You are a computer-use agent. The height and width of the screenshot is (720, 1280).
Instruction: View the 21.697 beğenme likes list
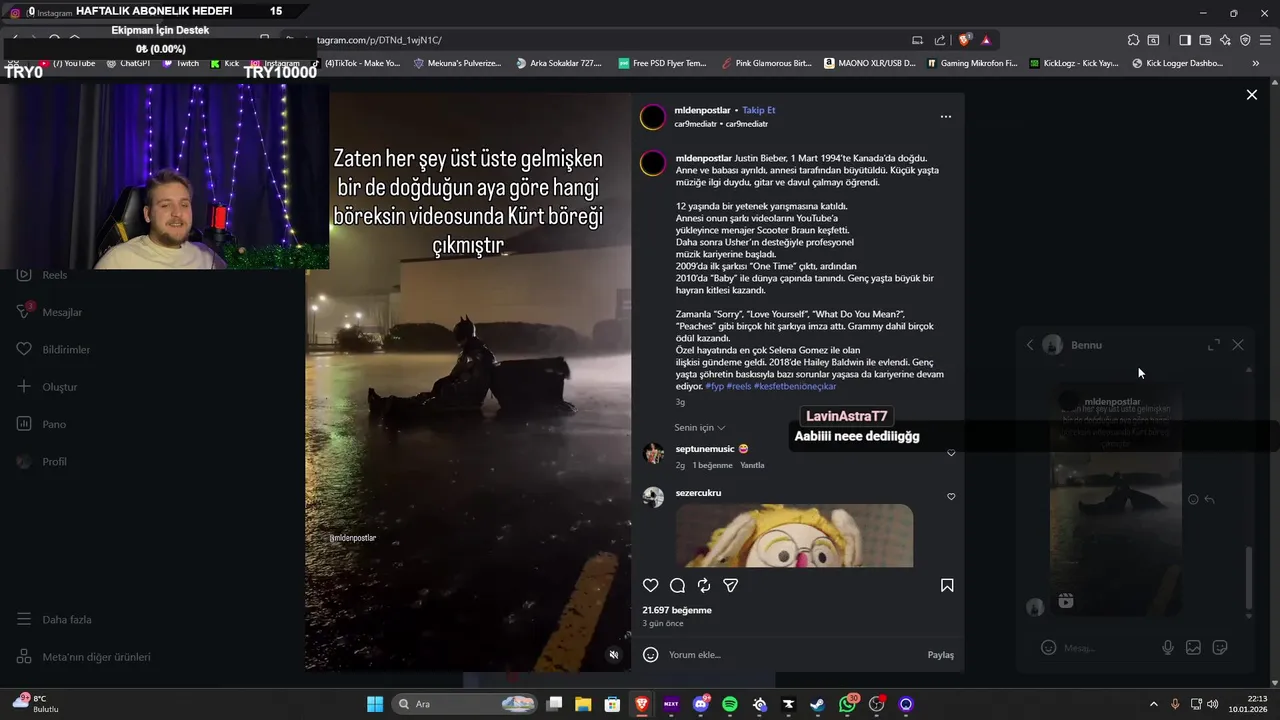pyautogui.click(x=677, y=610)
